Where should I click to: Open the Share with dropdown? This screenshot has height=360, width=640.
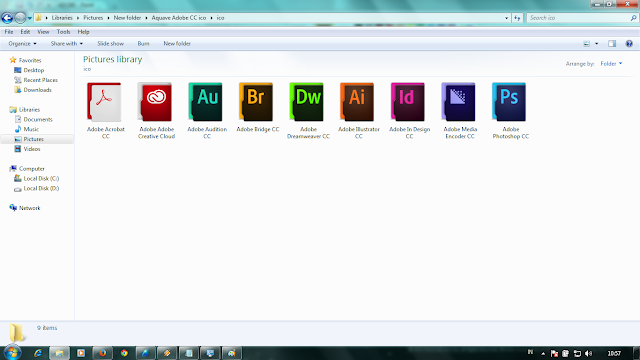[x=67, y=44]
